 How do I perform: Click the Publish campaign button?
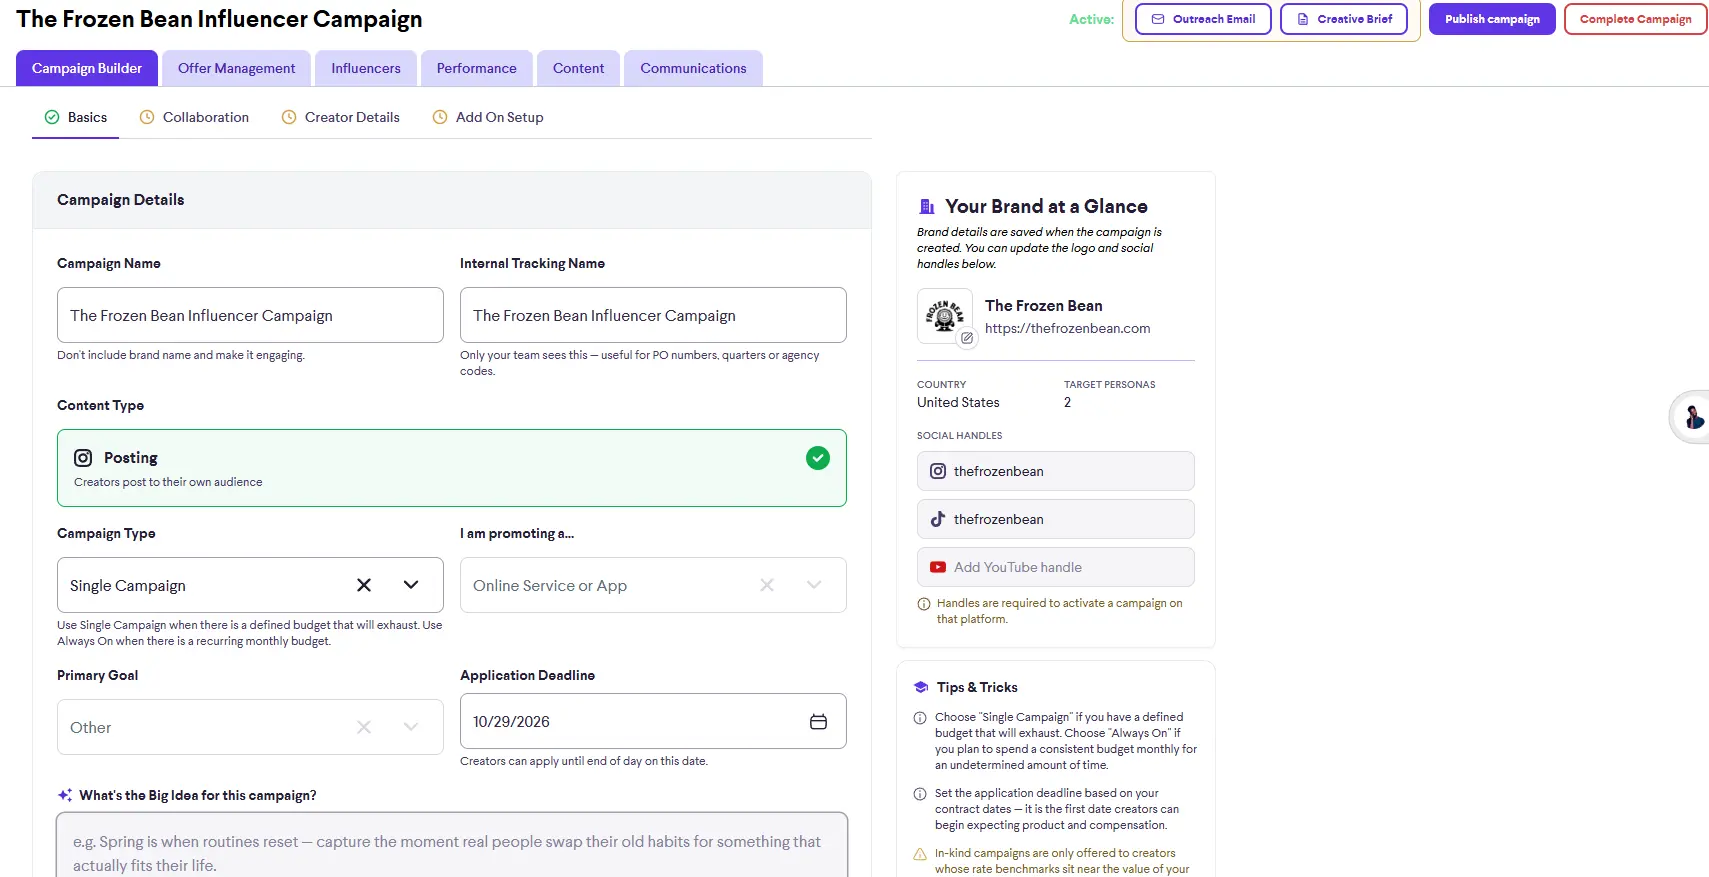click(x=1492, y=19)
